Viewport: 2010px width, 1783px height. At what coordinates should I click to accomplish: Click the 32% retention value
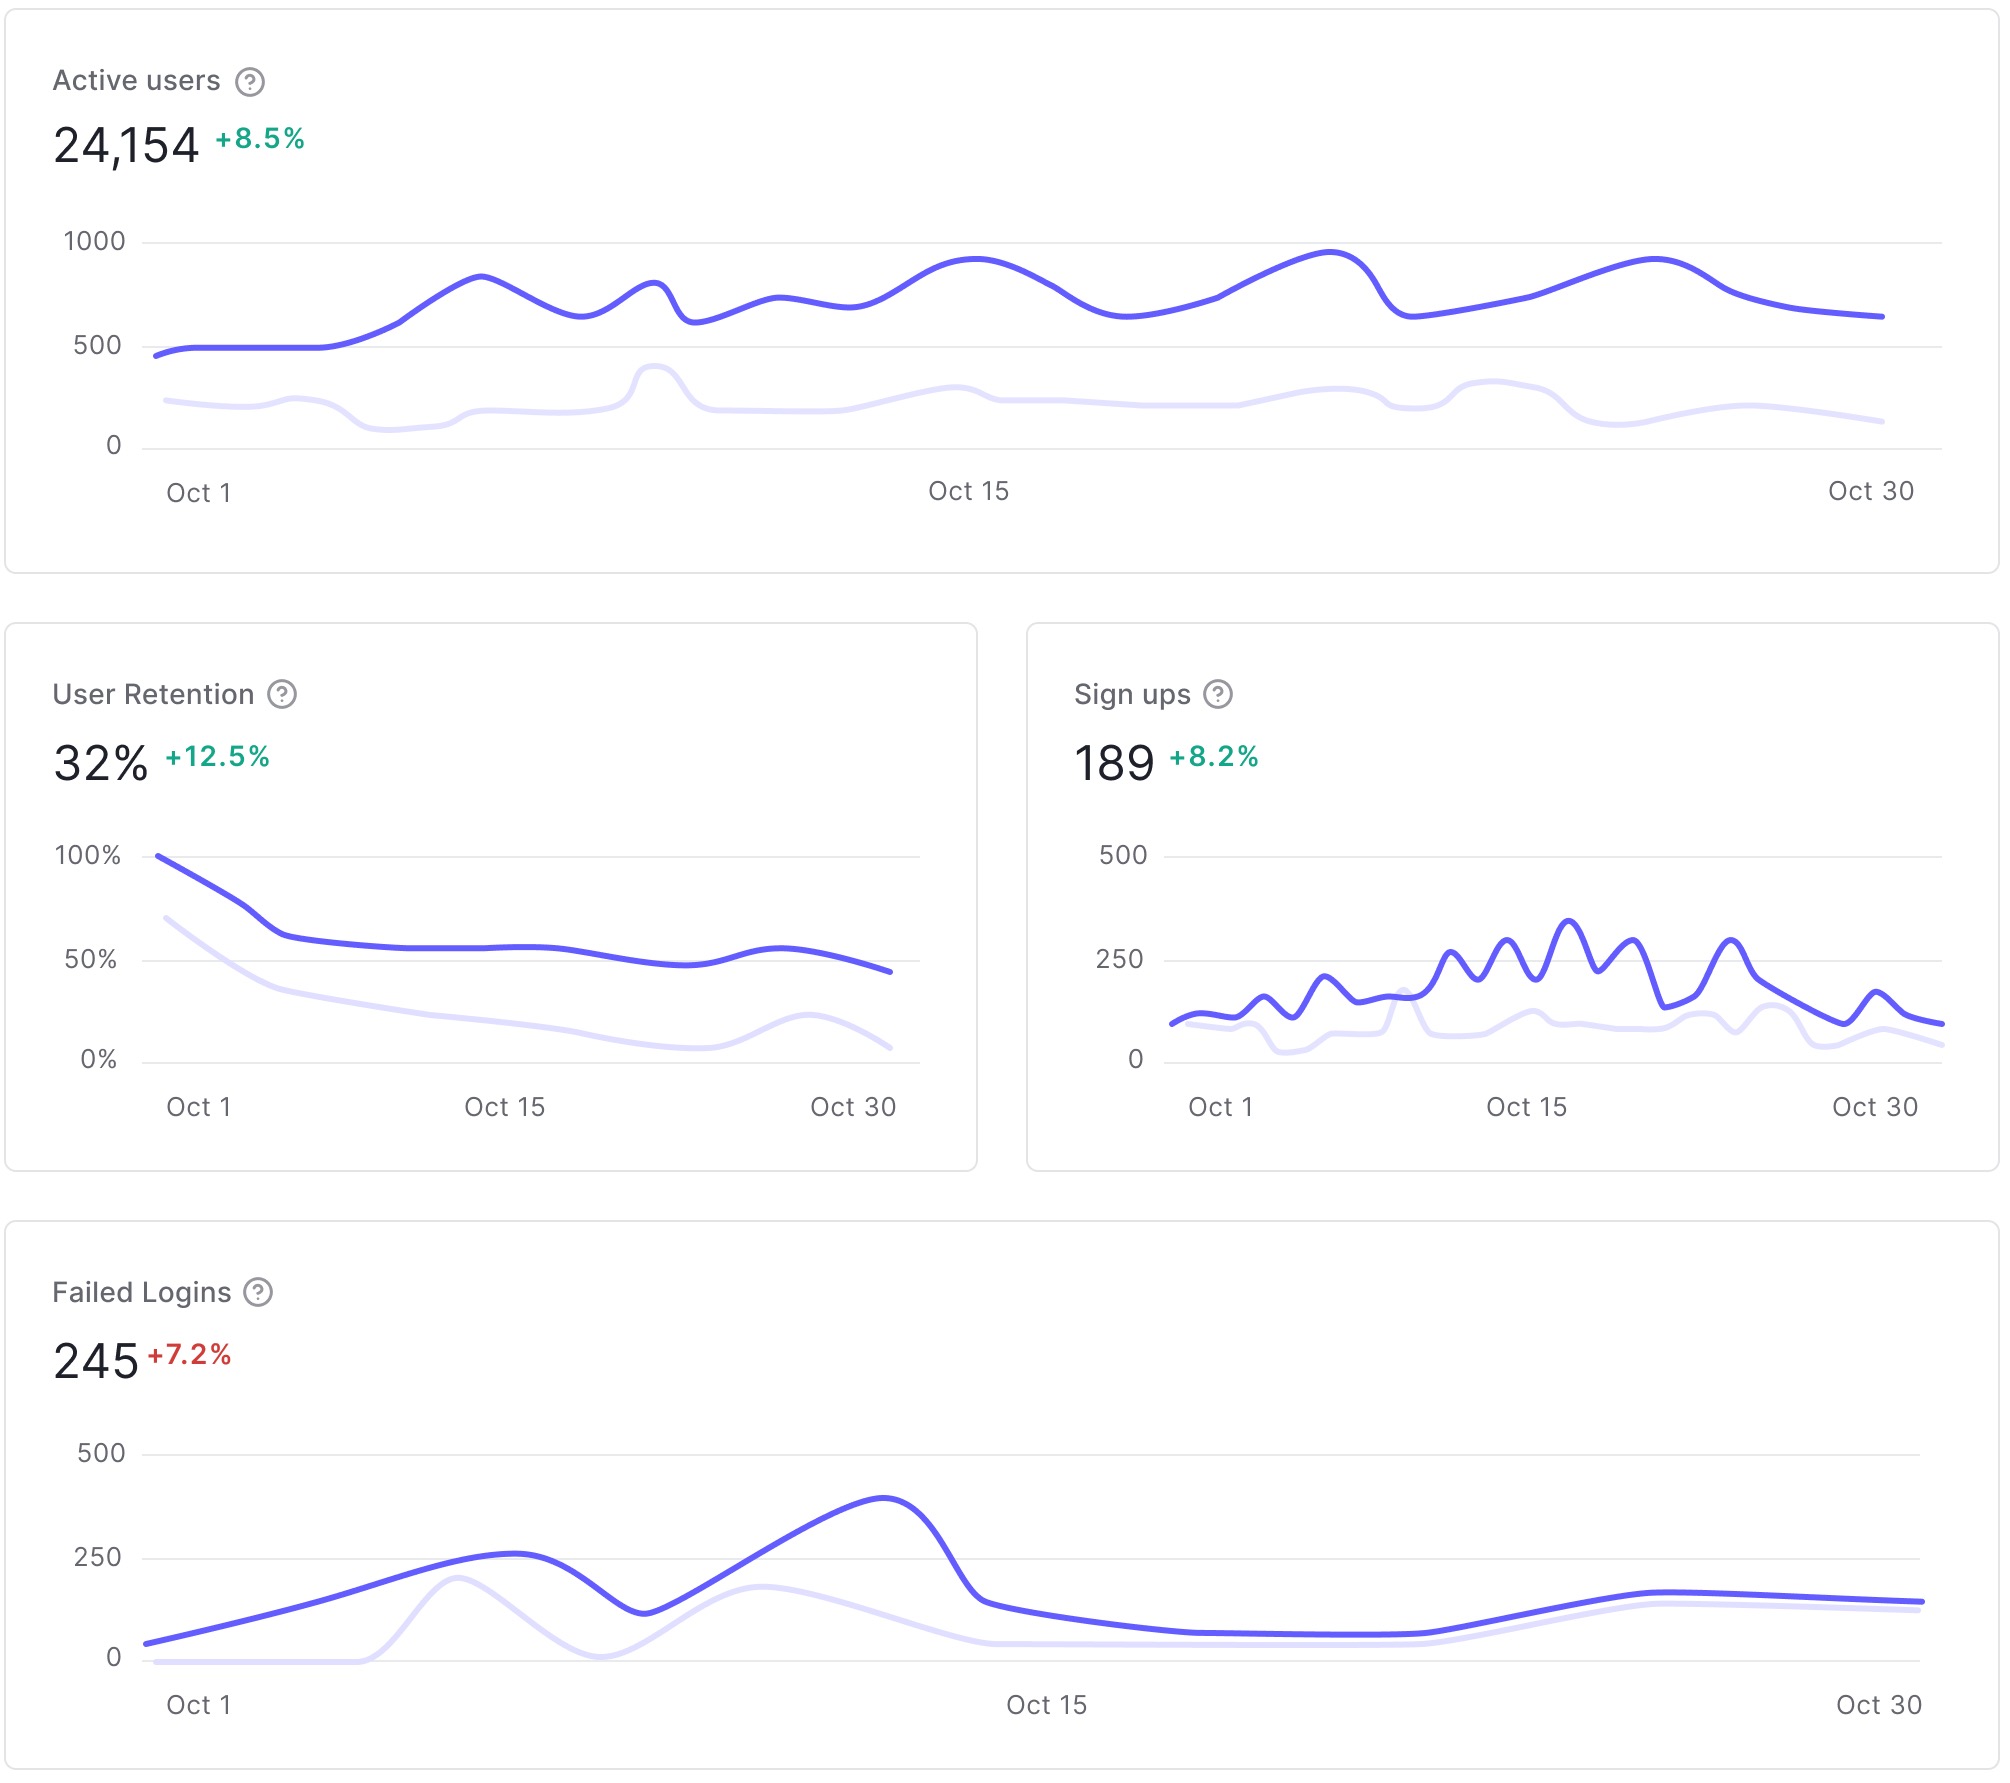tap(100, 764)
